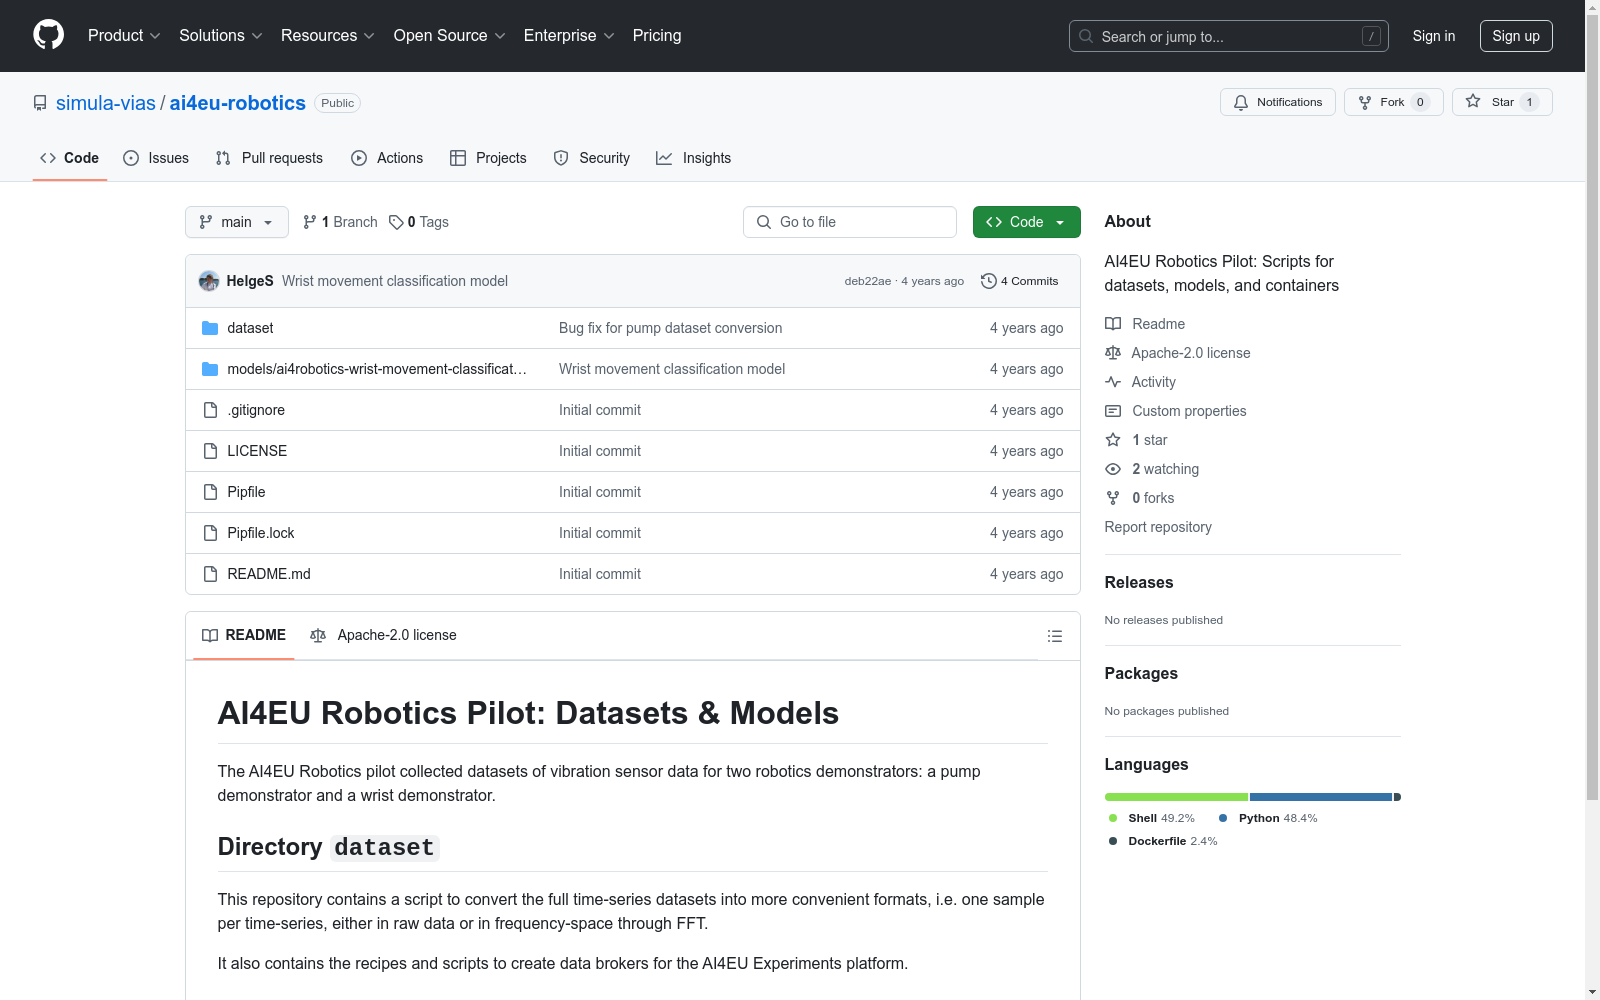Open the Releases heading link

1139,582
